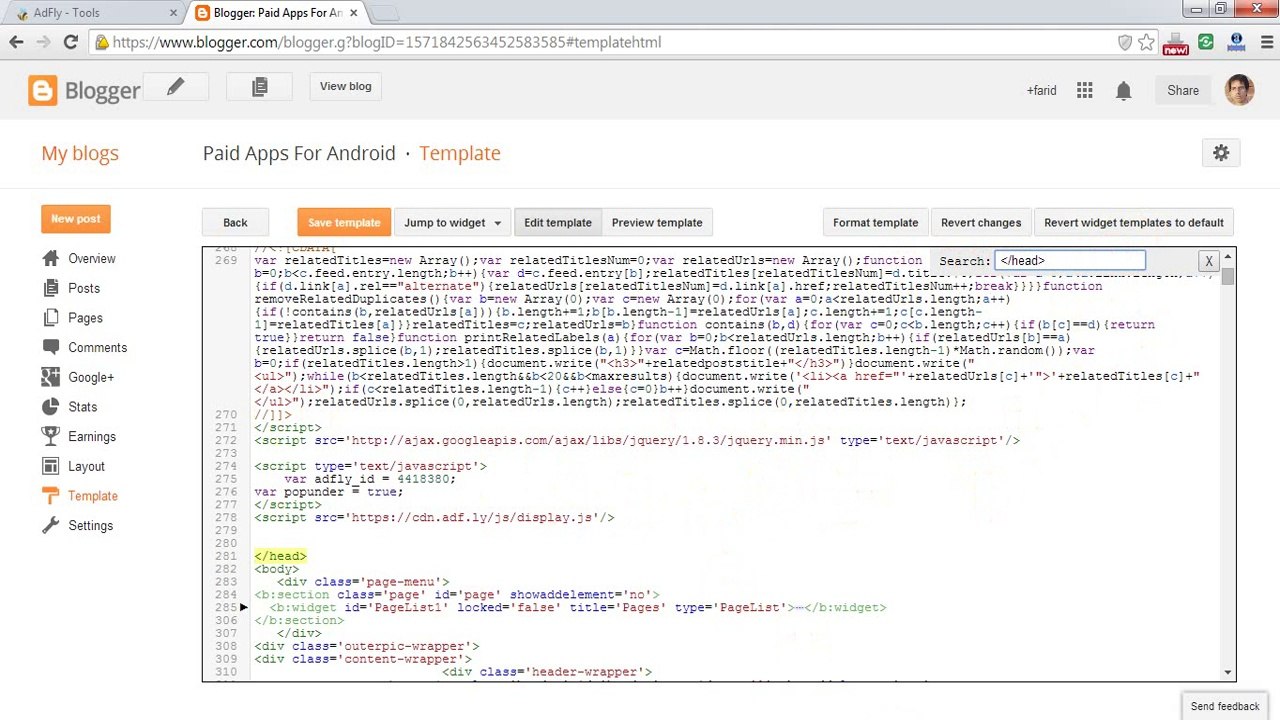
Task: Save the template
Action: tap(344, 223)
